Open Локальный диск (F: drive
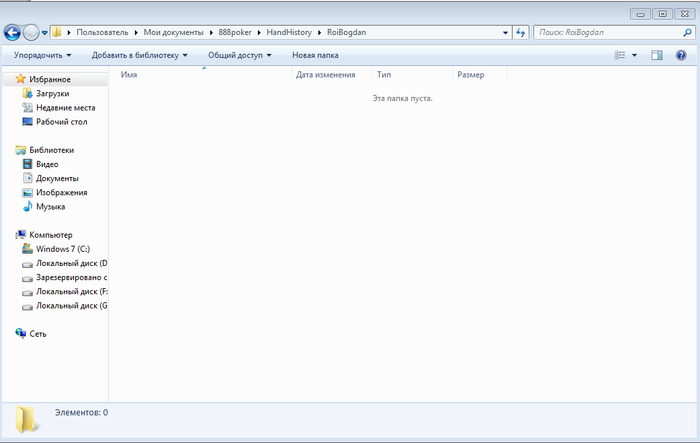Screen dimensions: 700x443 72,292
